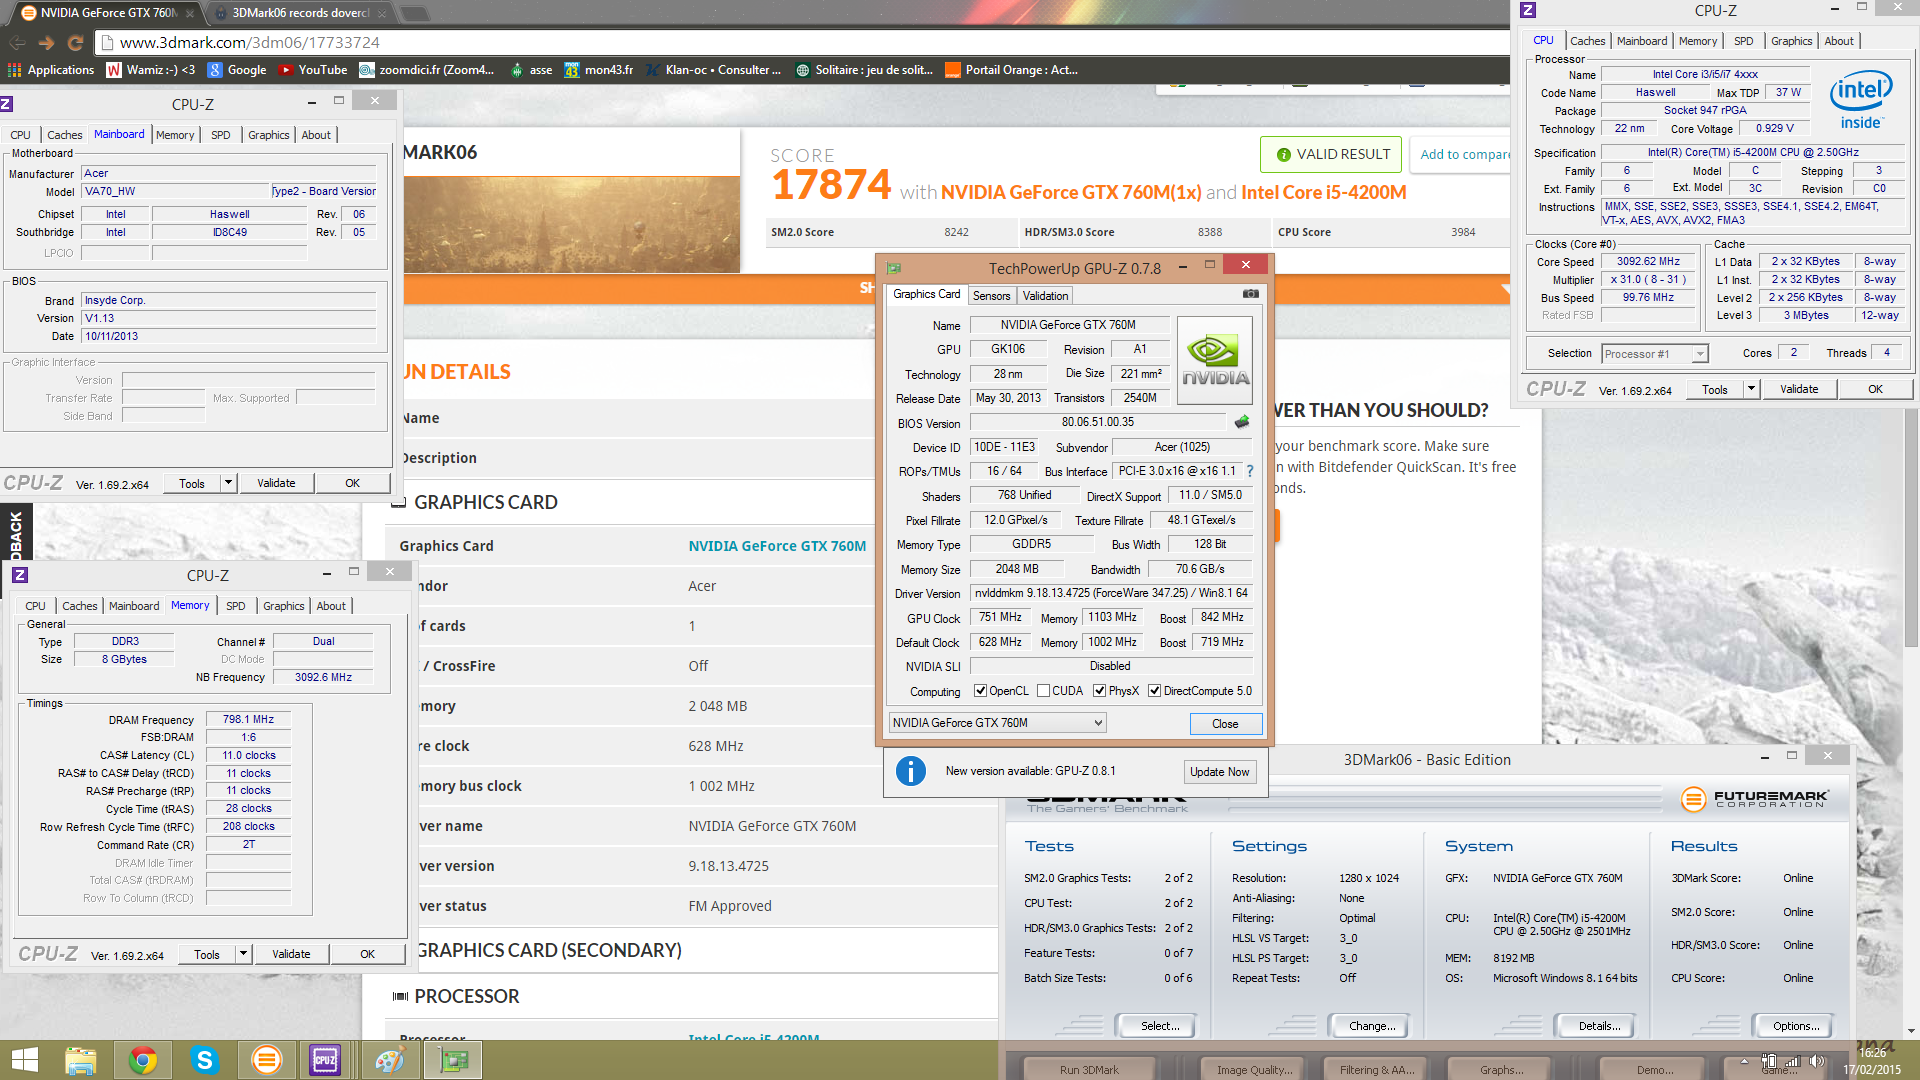Click Filtering & AA... button
1920x1080 pixels.
pyautogui.click(x=1377, y=1069)
